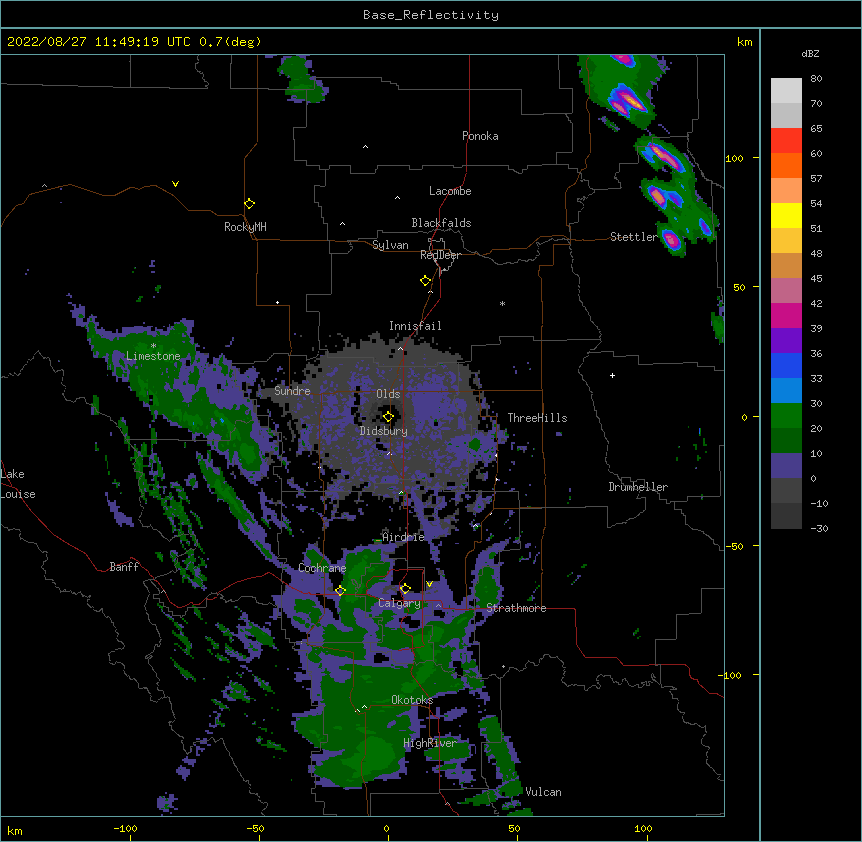
Task: Select the Cochrane city label
Action: tap(322, 568)
